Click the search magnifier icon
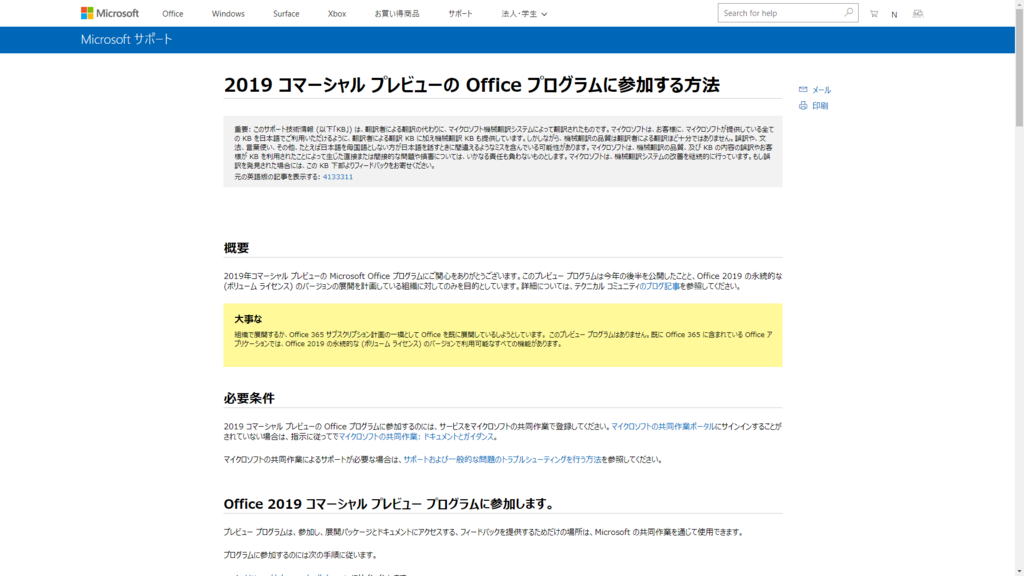Image resolution: width=1024 pixels, height=576 pixels. tap(848, 12)
